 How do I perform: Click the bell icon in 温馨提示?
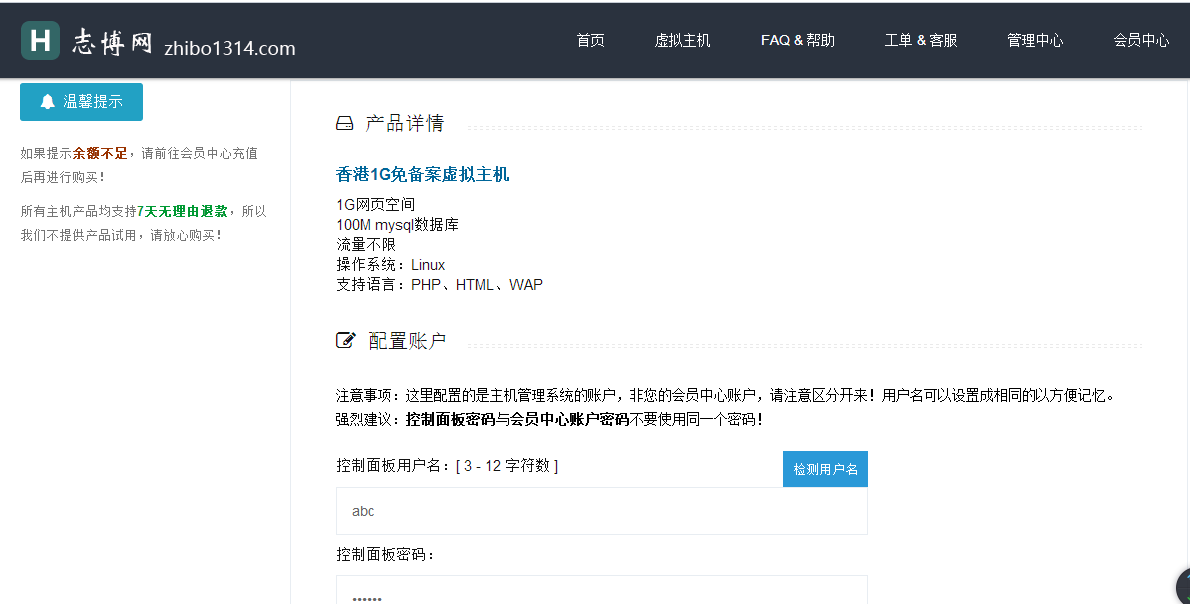point(47,102)
